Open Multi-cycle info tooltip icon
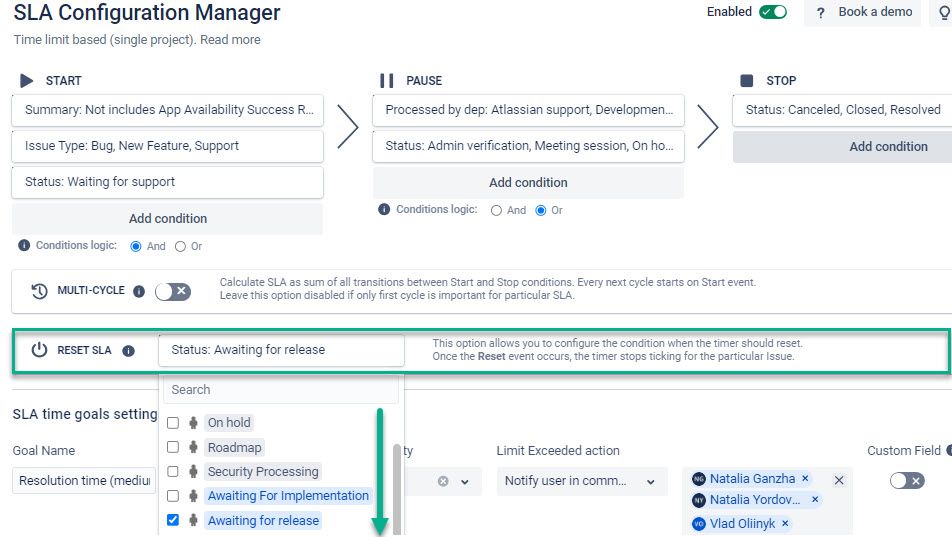 pos(139,292)
